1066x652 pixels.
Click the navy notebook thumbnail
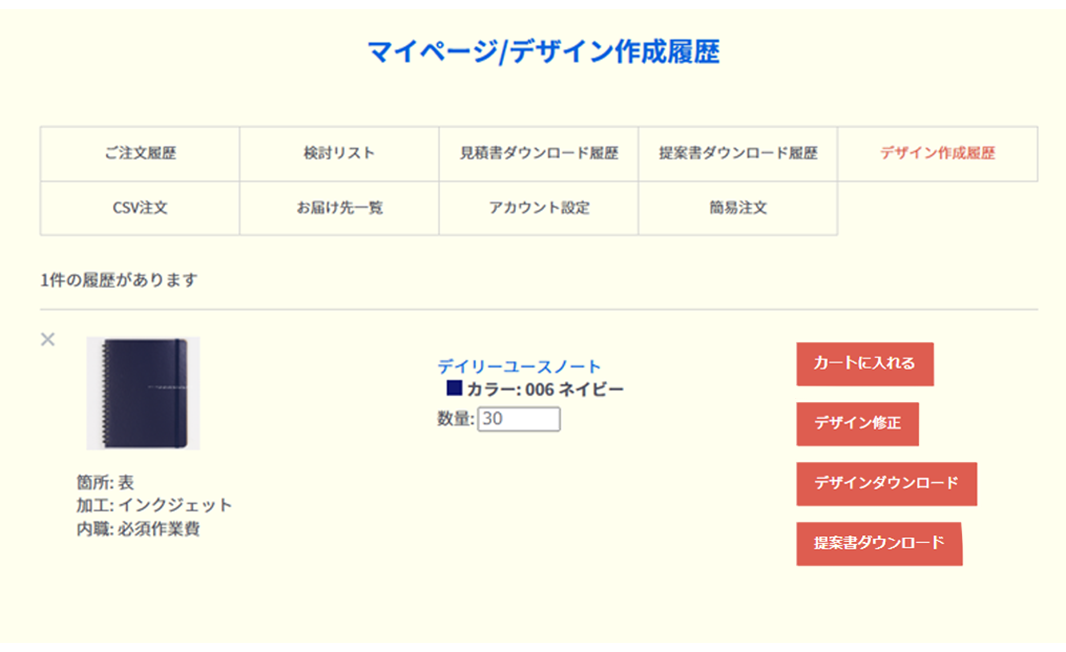click(143, 393)
